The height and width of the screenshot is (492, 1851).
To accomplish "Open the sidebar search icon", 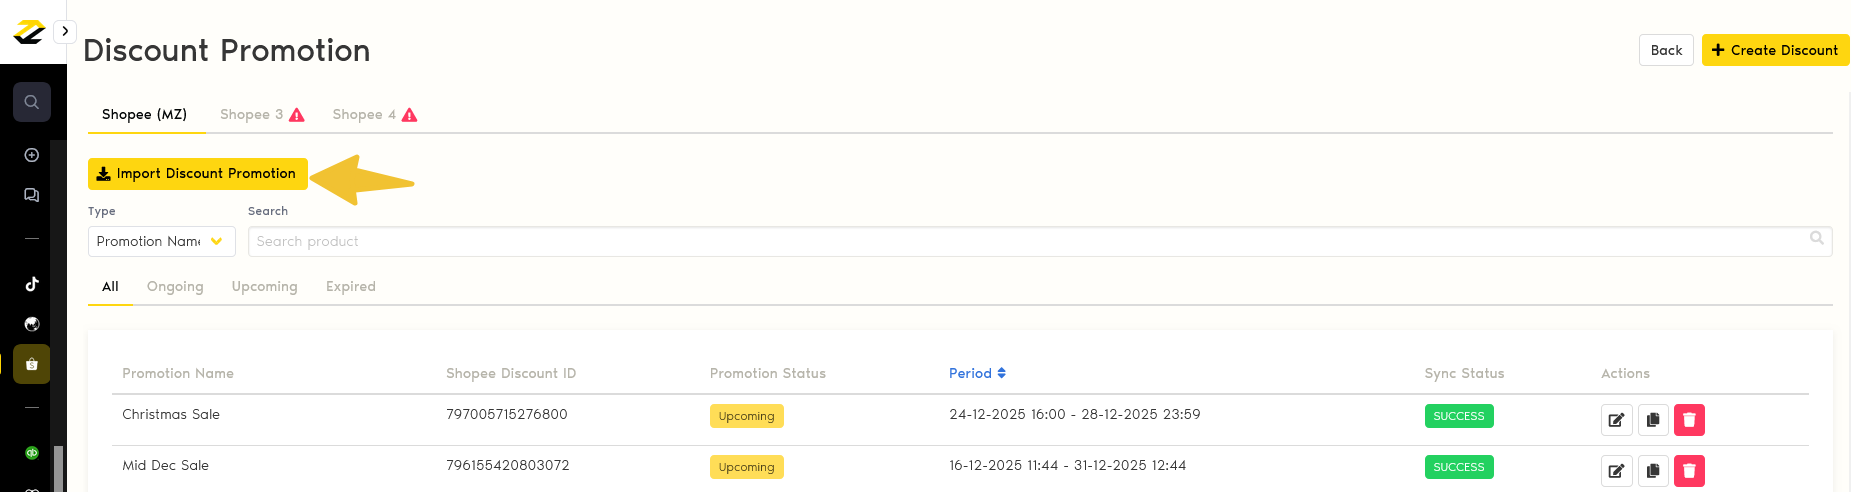I will [x=32, y=102].
